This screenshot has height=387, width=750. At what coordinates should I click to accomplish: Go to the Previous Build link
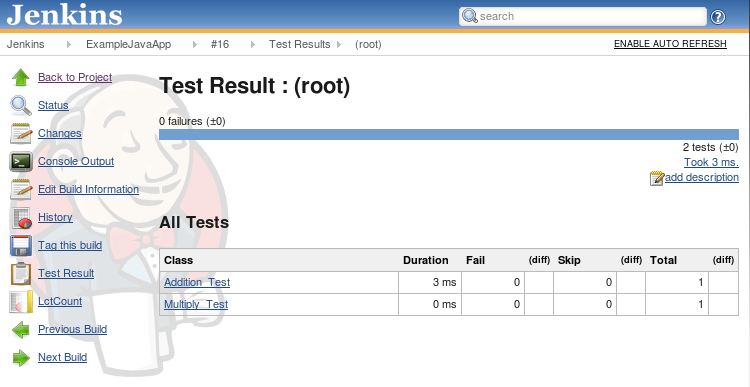pyautogui.click(x=73, y=329)
